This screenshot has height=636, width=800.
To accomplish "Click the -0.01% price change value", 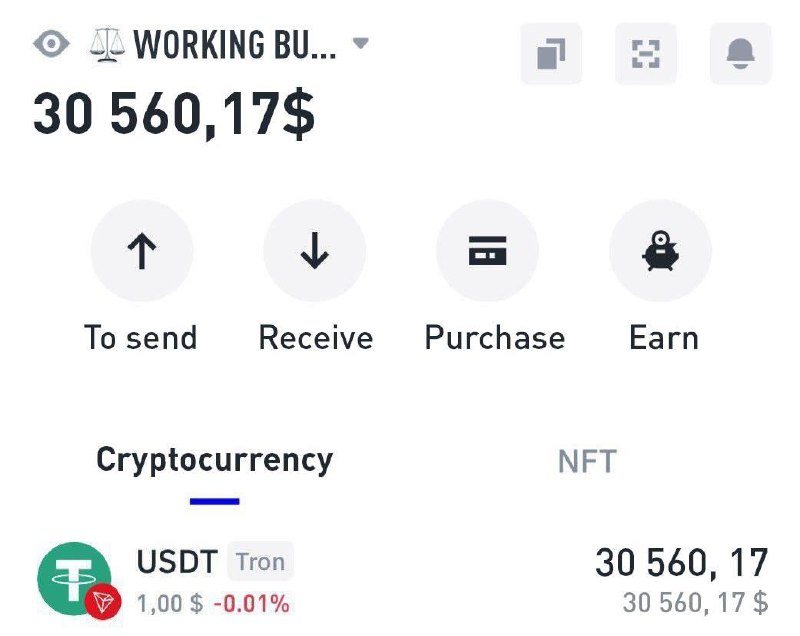I will coord(251,604).
